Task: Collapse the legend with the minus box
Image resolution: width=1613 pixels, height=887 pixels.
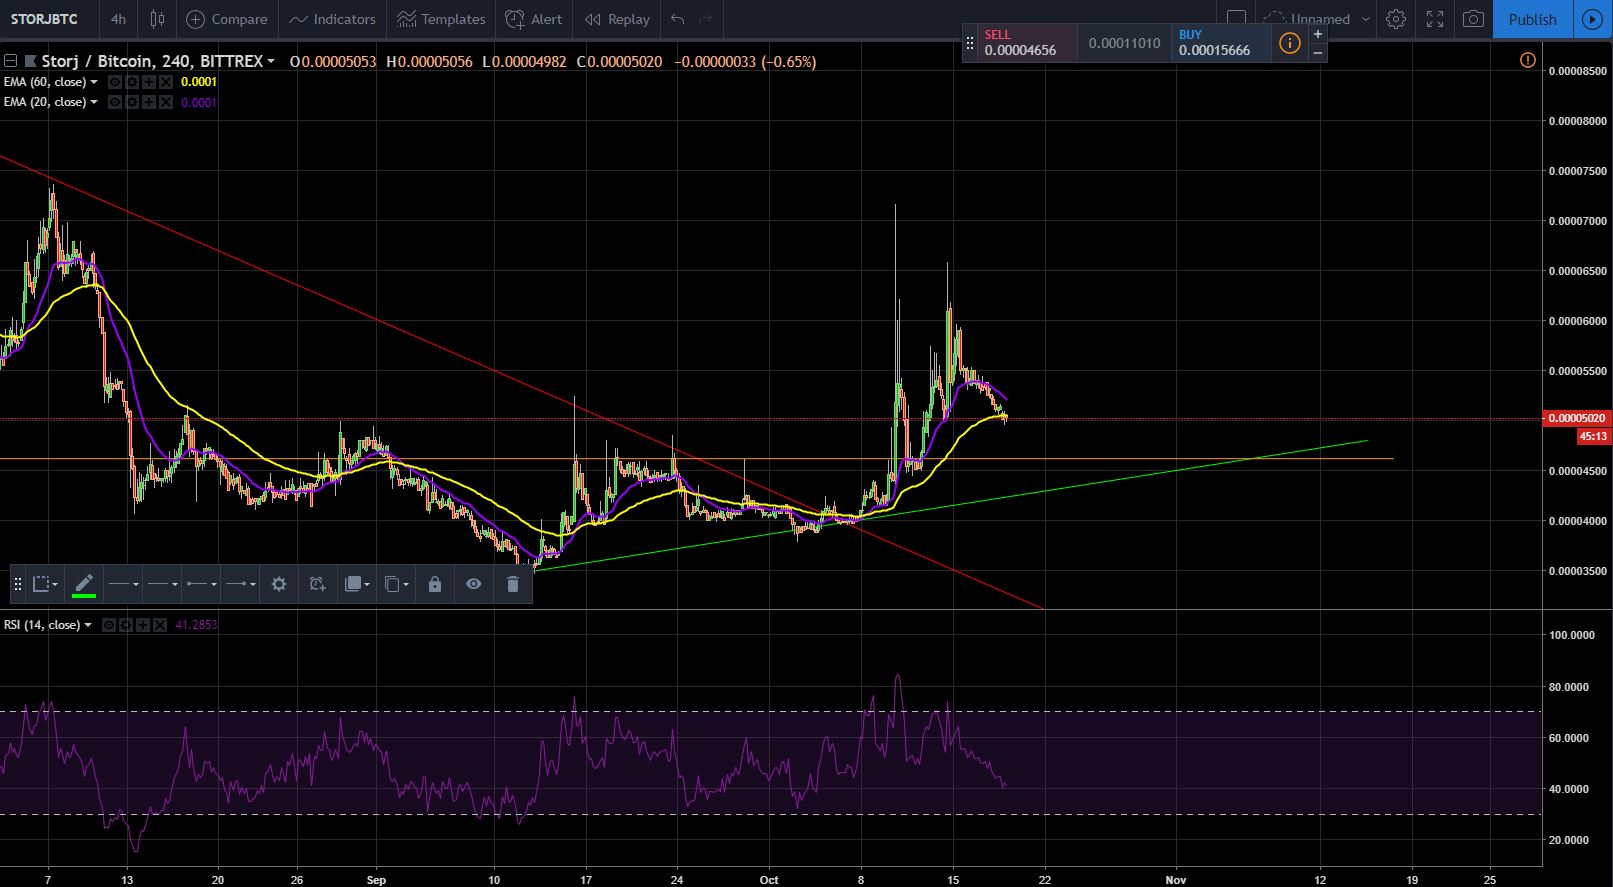Action: click(x=10, y=61)
